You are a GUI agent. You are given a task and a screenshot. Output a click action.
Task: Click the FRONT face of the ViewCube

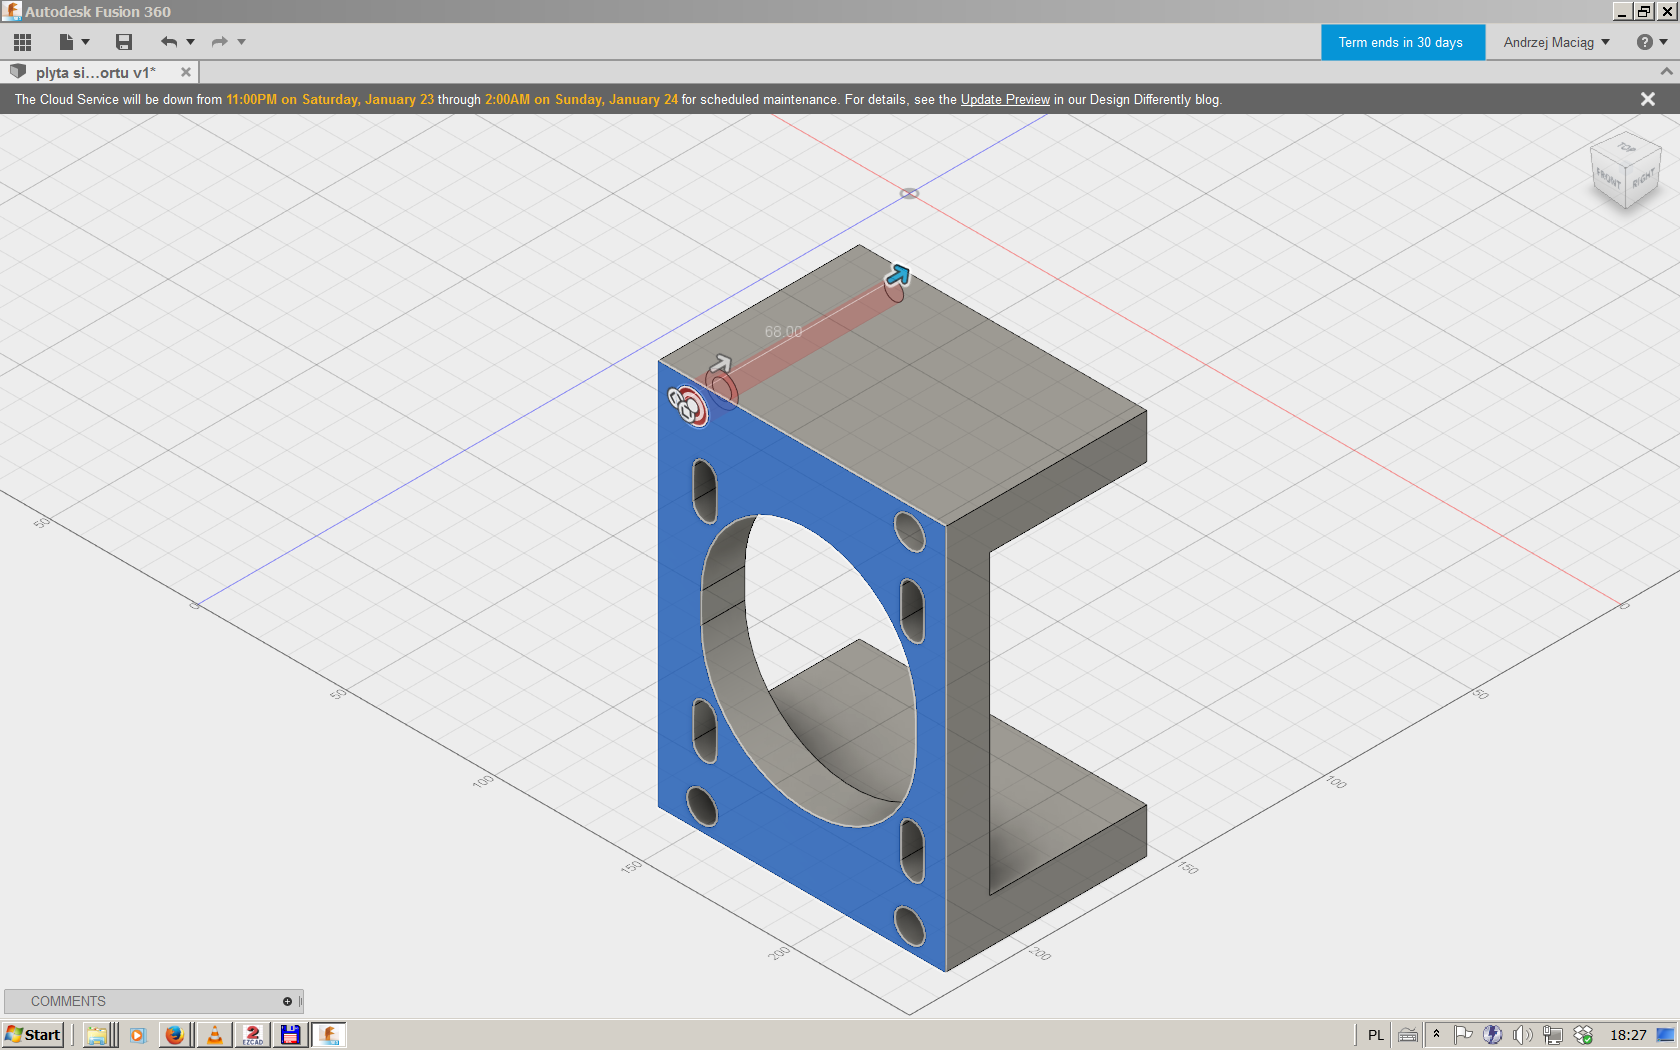(1608, 178)
